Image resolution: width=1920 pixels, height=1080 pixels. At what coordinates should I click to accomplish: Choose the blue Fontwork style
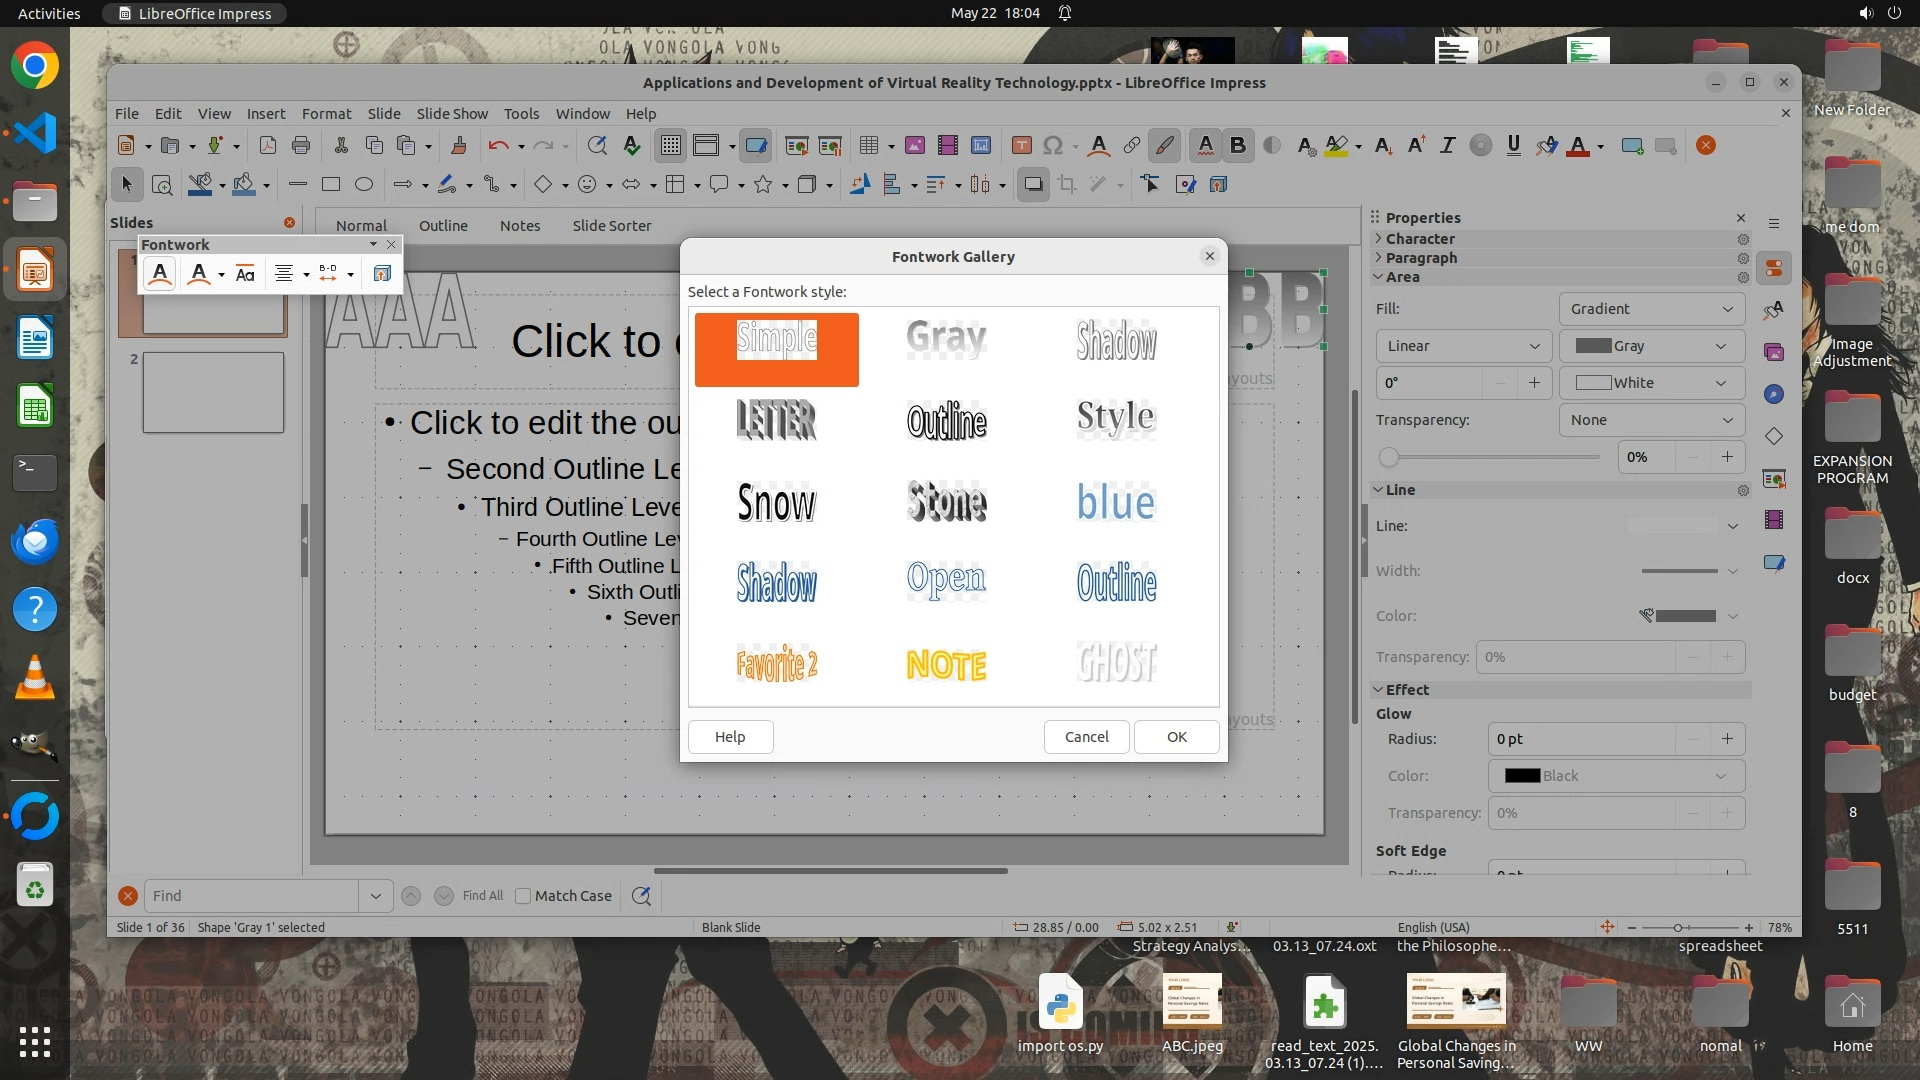click(1116, 502)
